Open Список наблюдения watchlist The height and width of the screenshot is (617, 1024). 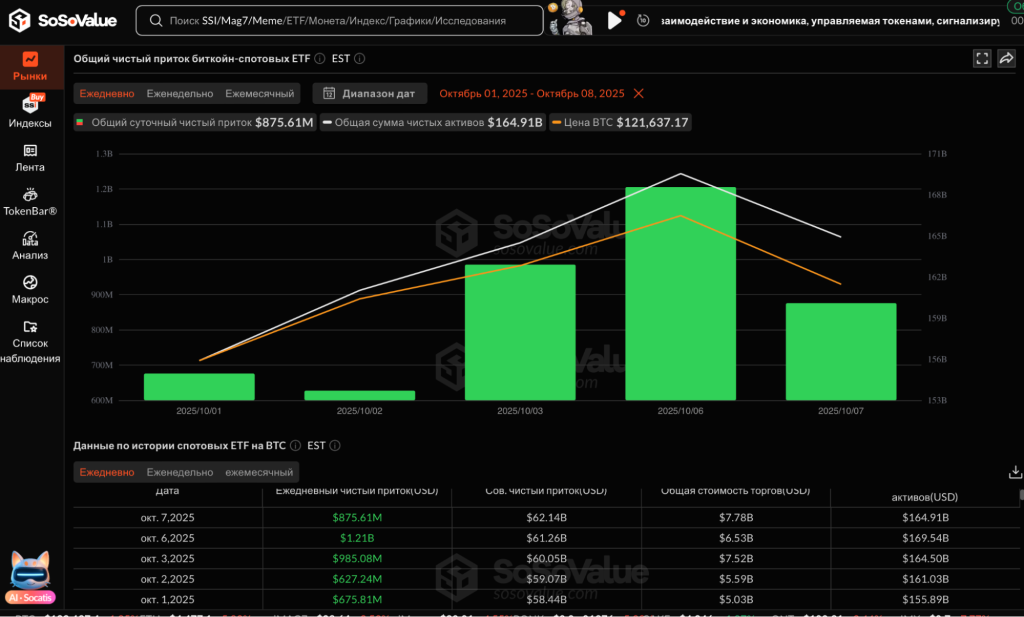(x=30, y=340)
